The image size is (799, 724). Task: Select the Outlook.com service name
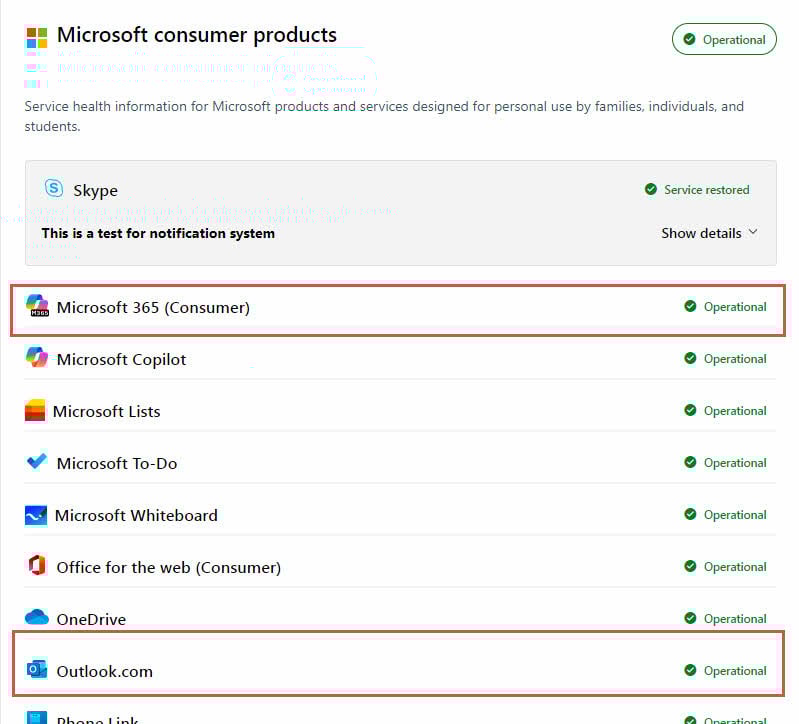pos(104,672)
